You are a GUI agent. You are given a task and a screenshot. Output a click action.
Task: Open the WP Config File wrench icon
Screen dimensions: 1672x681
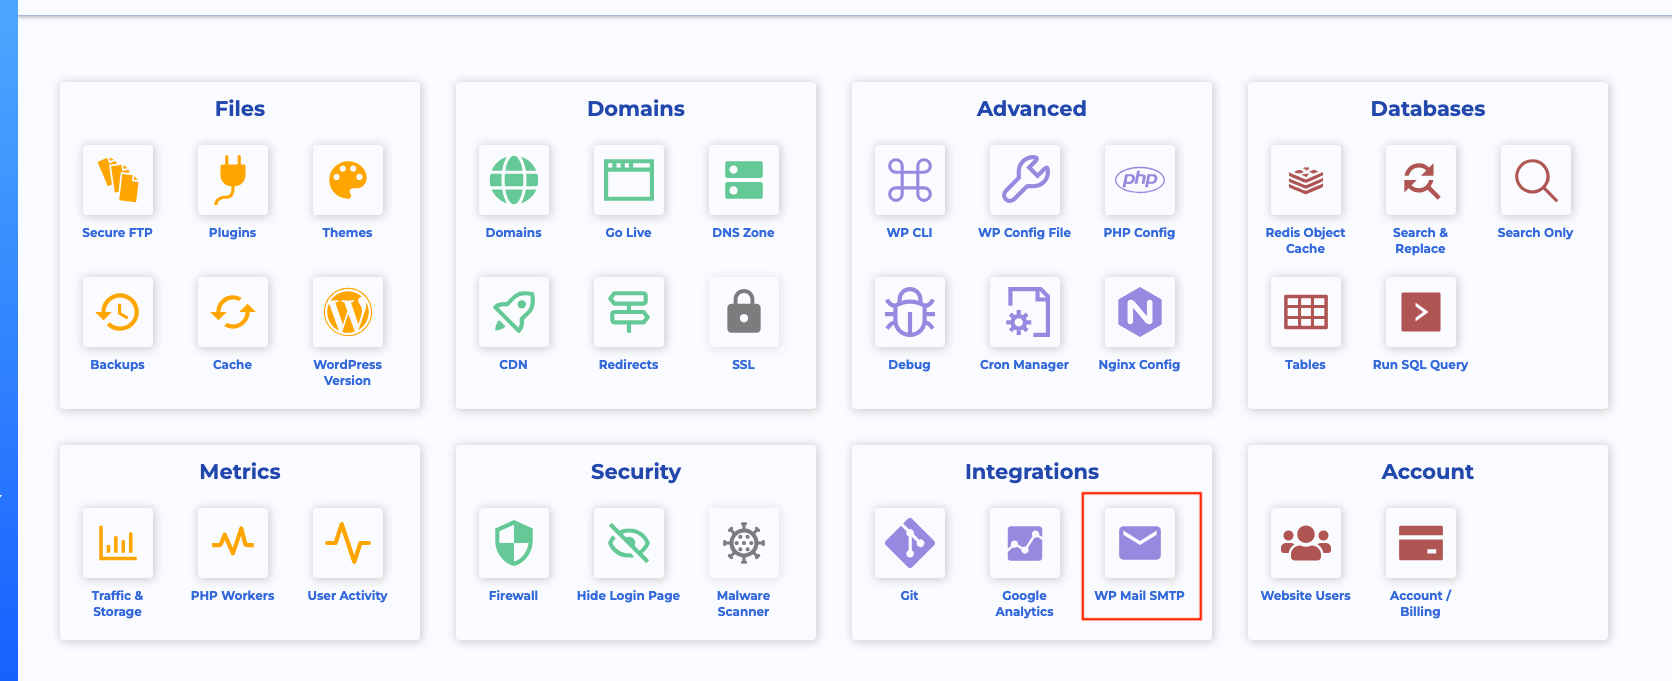(1025, 180)
